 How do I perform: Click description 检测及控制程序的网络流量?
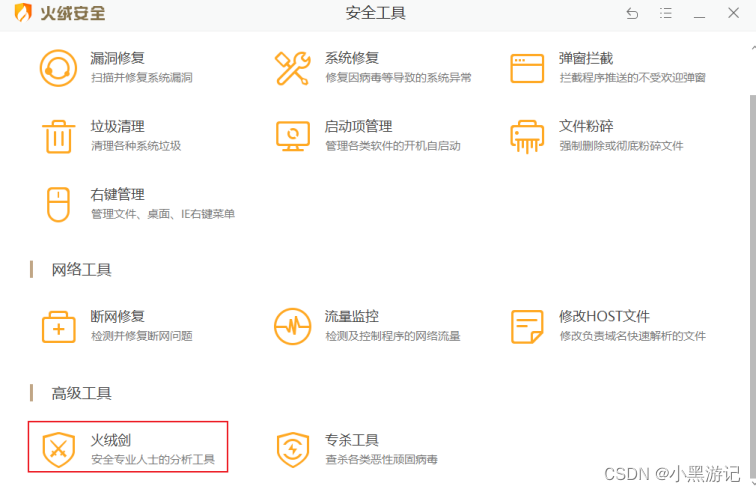[x=393, y=336]
